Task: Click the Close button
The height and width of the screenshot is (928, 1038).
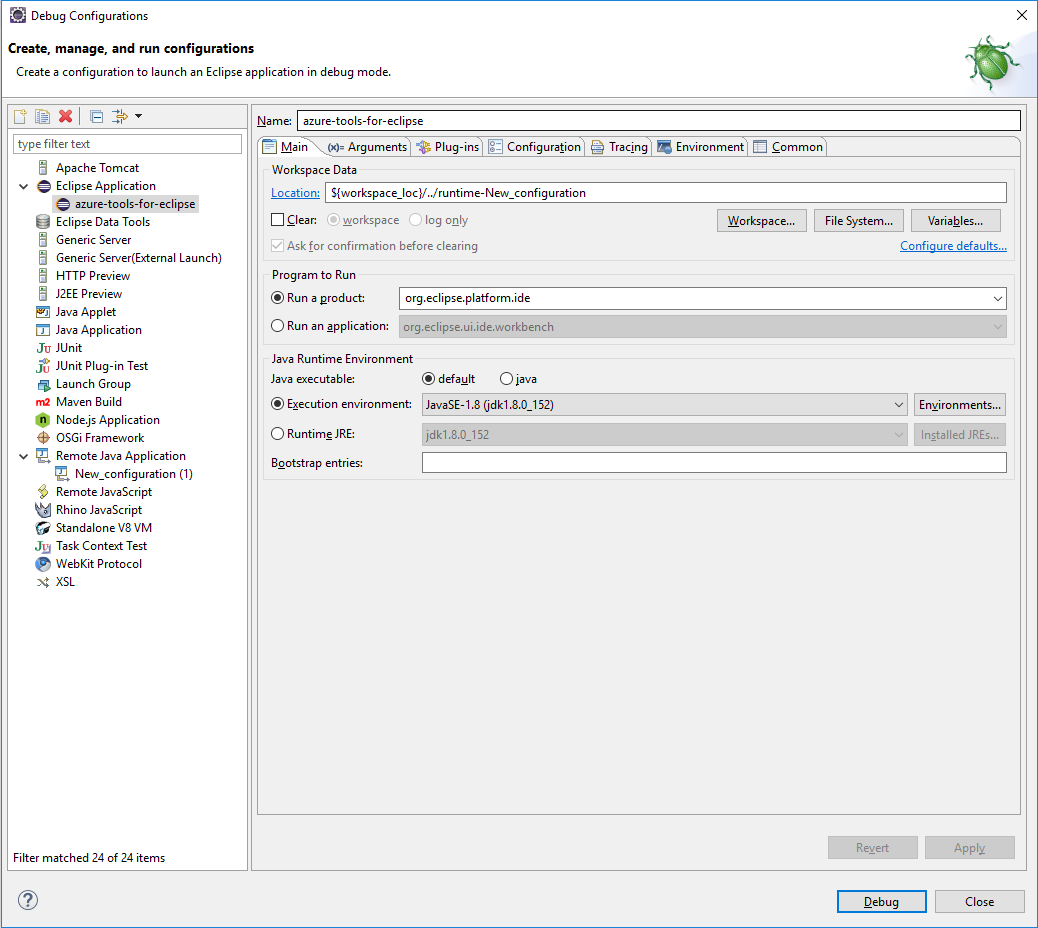Action: (x=979, y=902)
